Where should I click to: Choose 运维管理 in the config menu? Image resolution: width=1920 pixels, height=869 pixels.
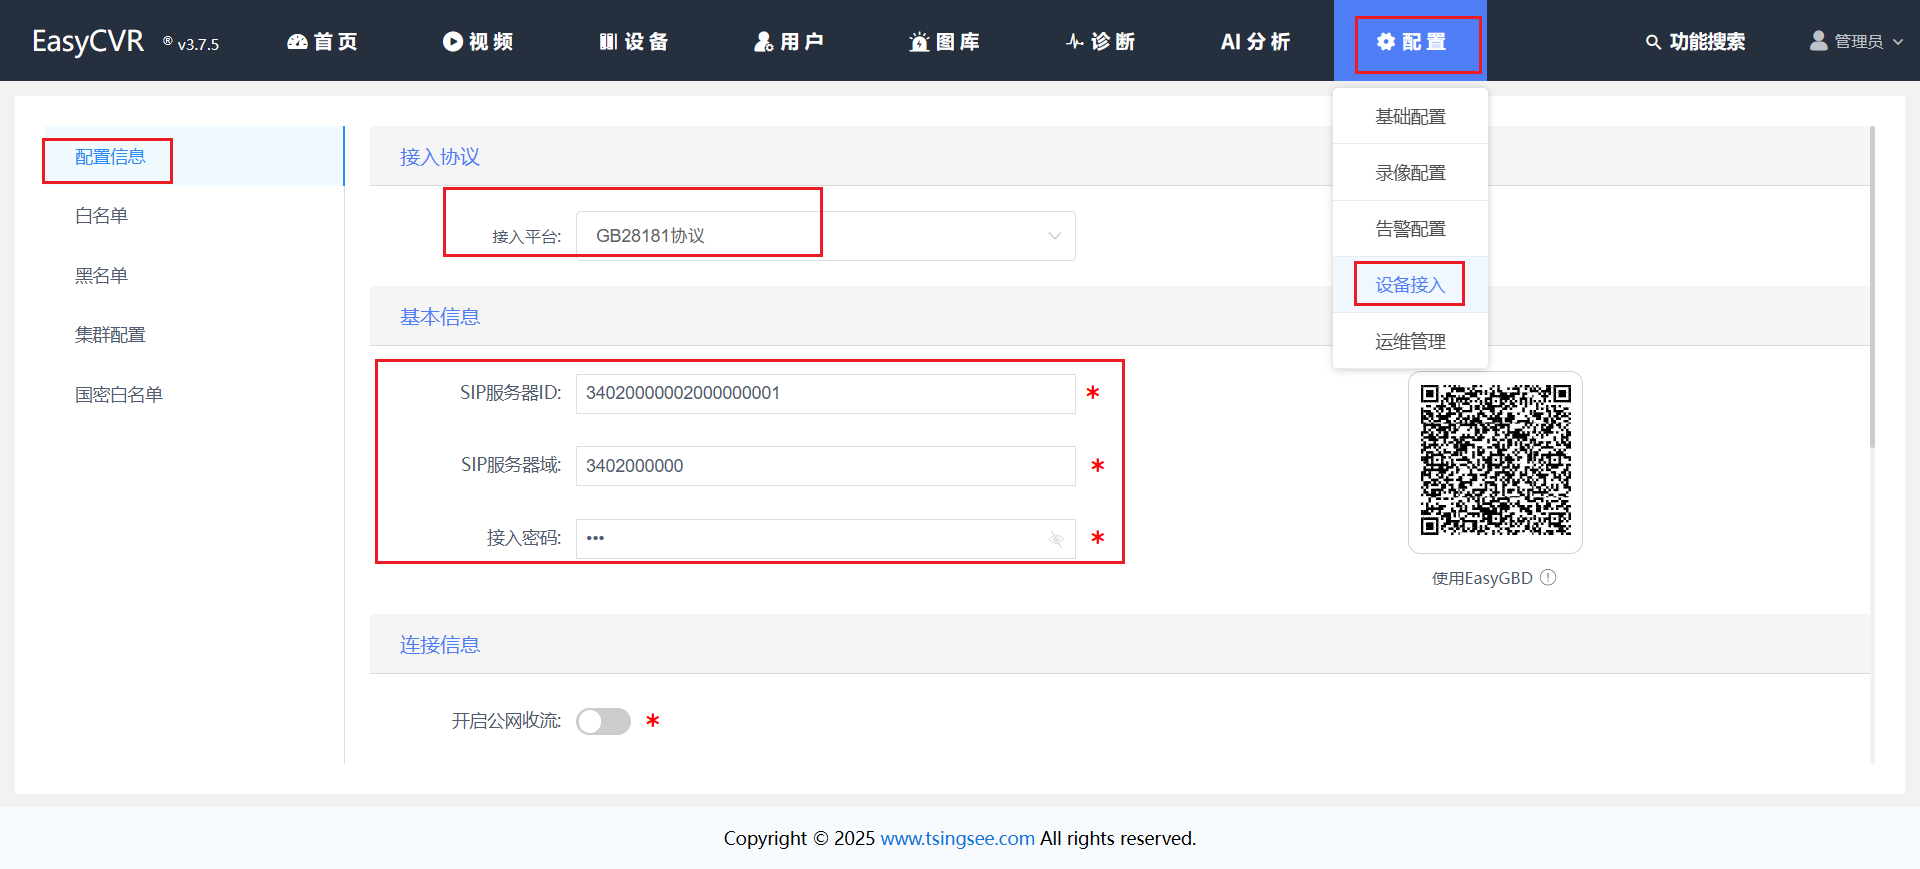coord(1410,342)
